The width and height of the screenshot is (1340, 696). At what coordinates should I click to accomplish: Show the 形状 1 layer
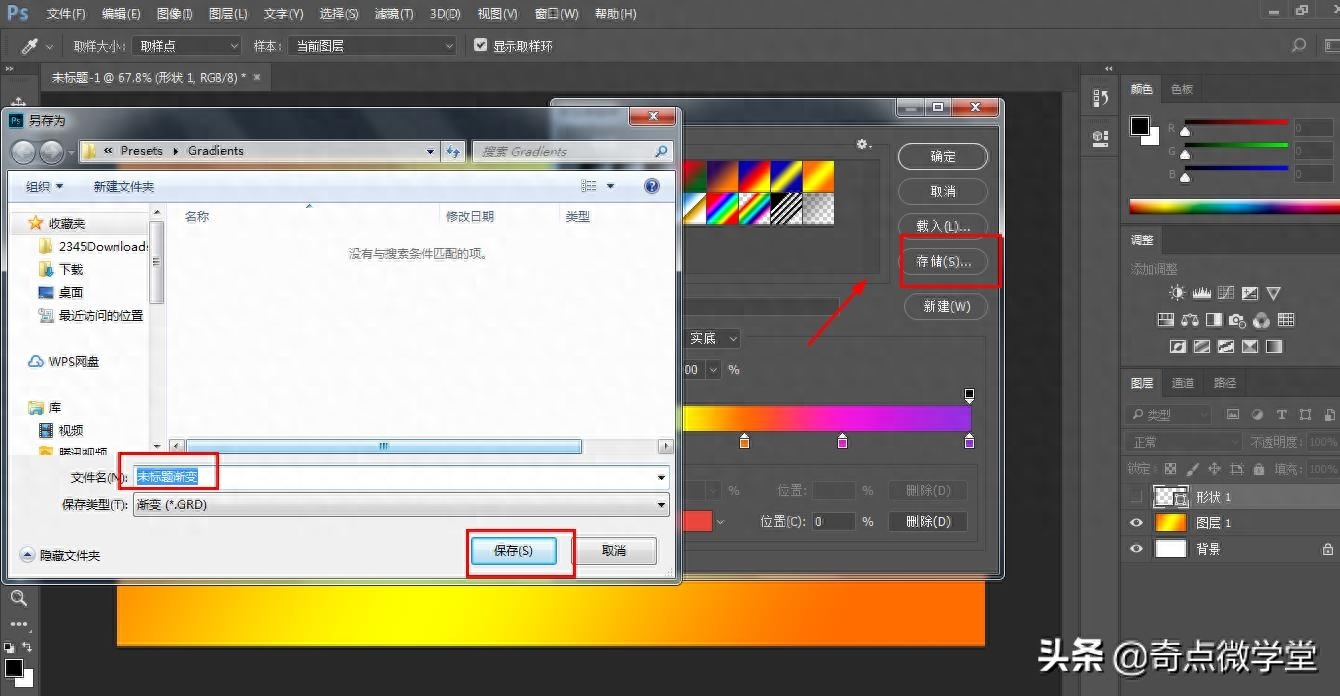tap(1136, 497)
